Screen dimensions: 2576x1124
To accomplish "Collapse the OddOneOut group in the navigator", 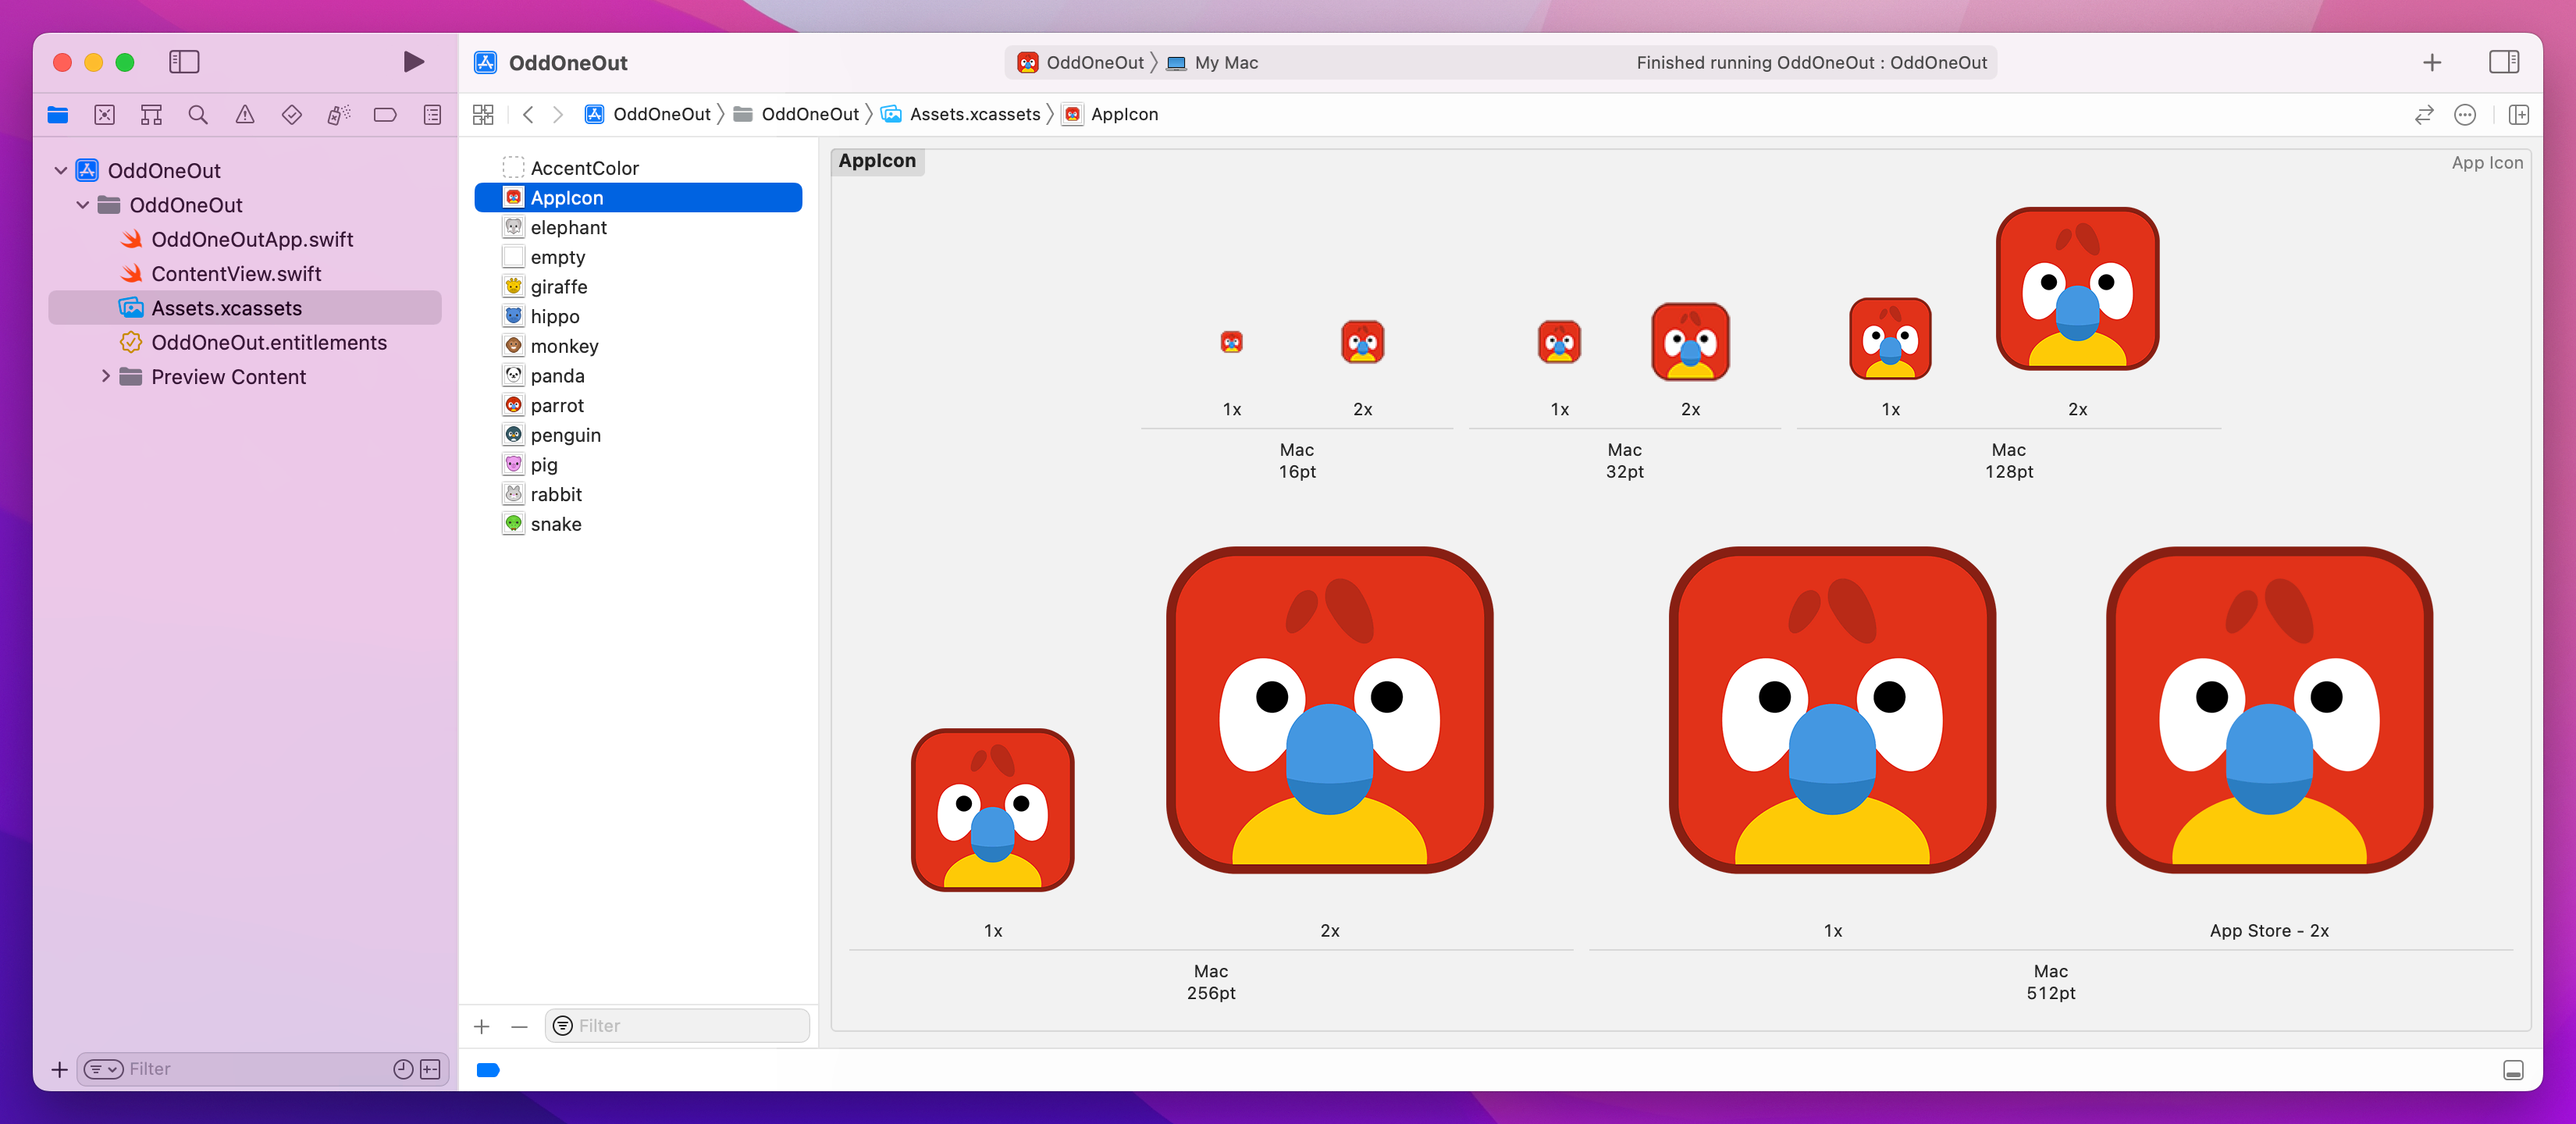I will pos(60,170).
